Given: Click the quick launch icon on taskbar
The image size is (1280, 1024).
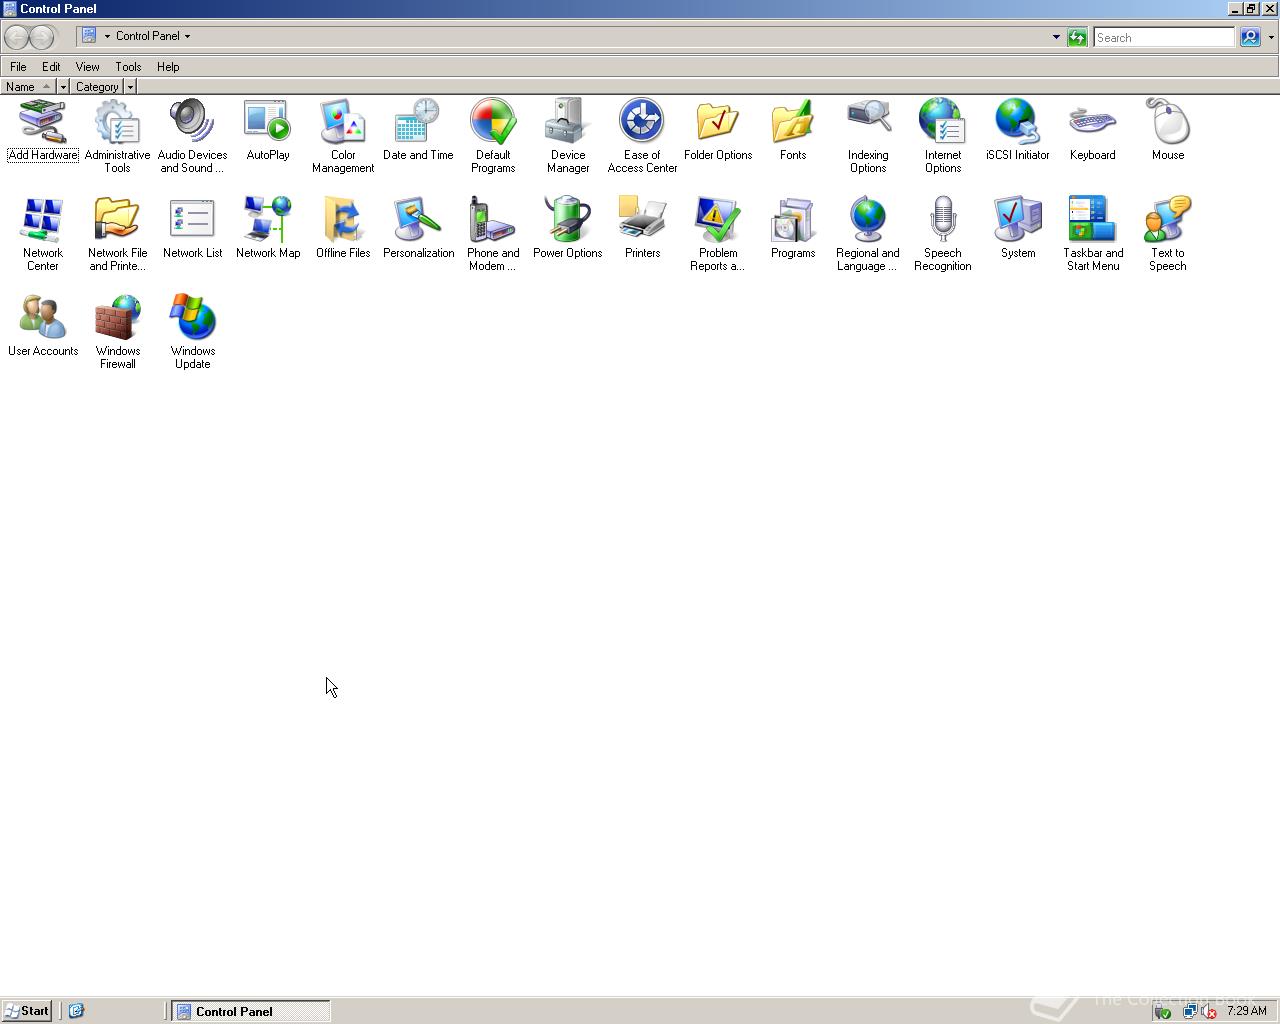Looking at the screenshot, I should (x=76, y=1011).
